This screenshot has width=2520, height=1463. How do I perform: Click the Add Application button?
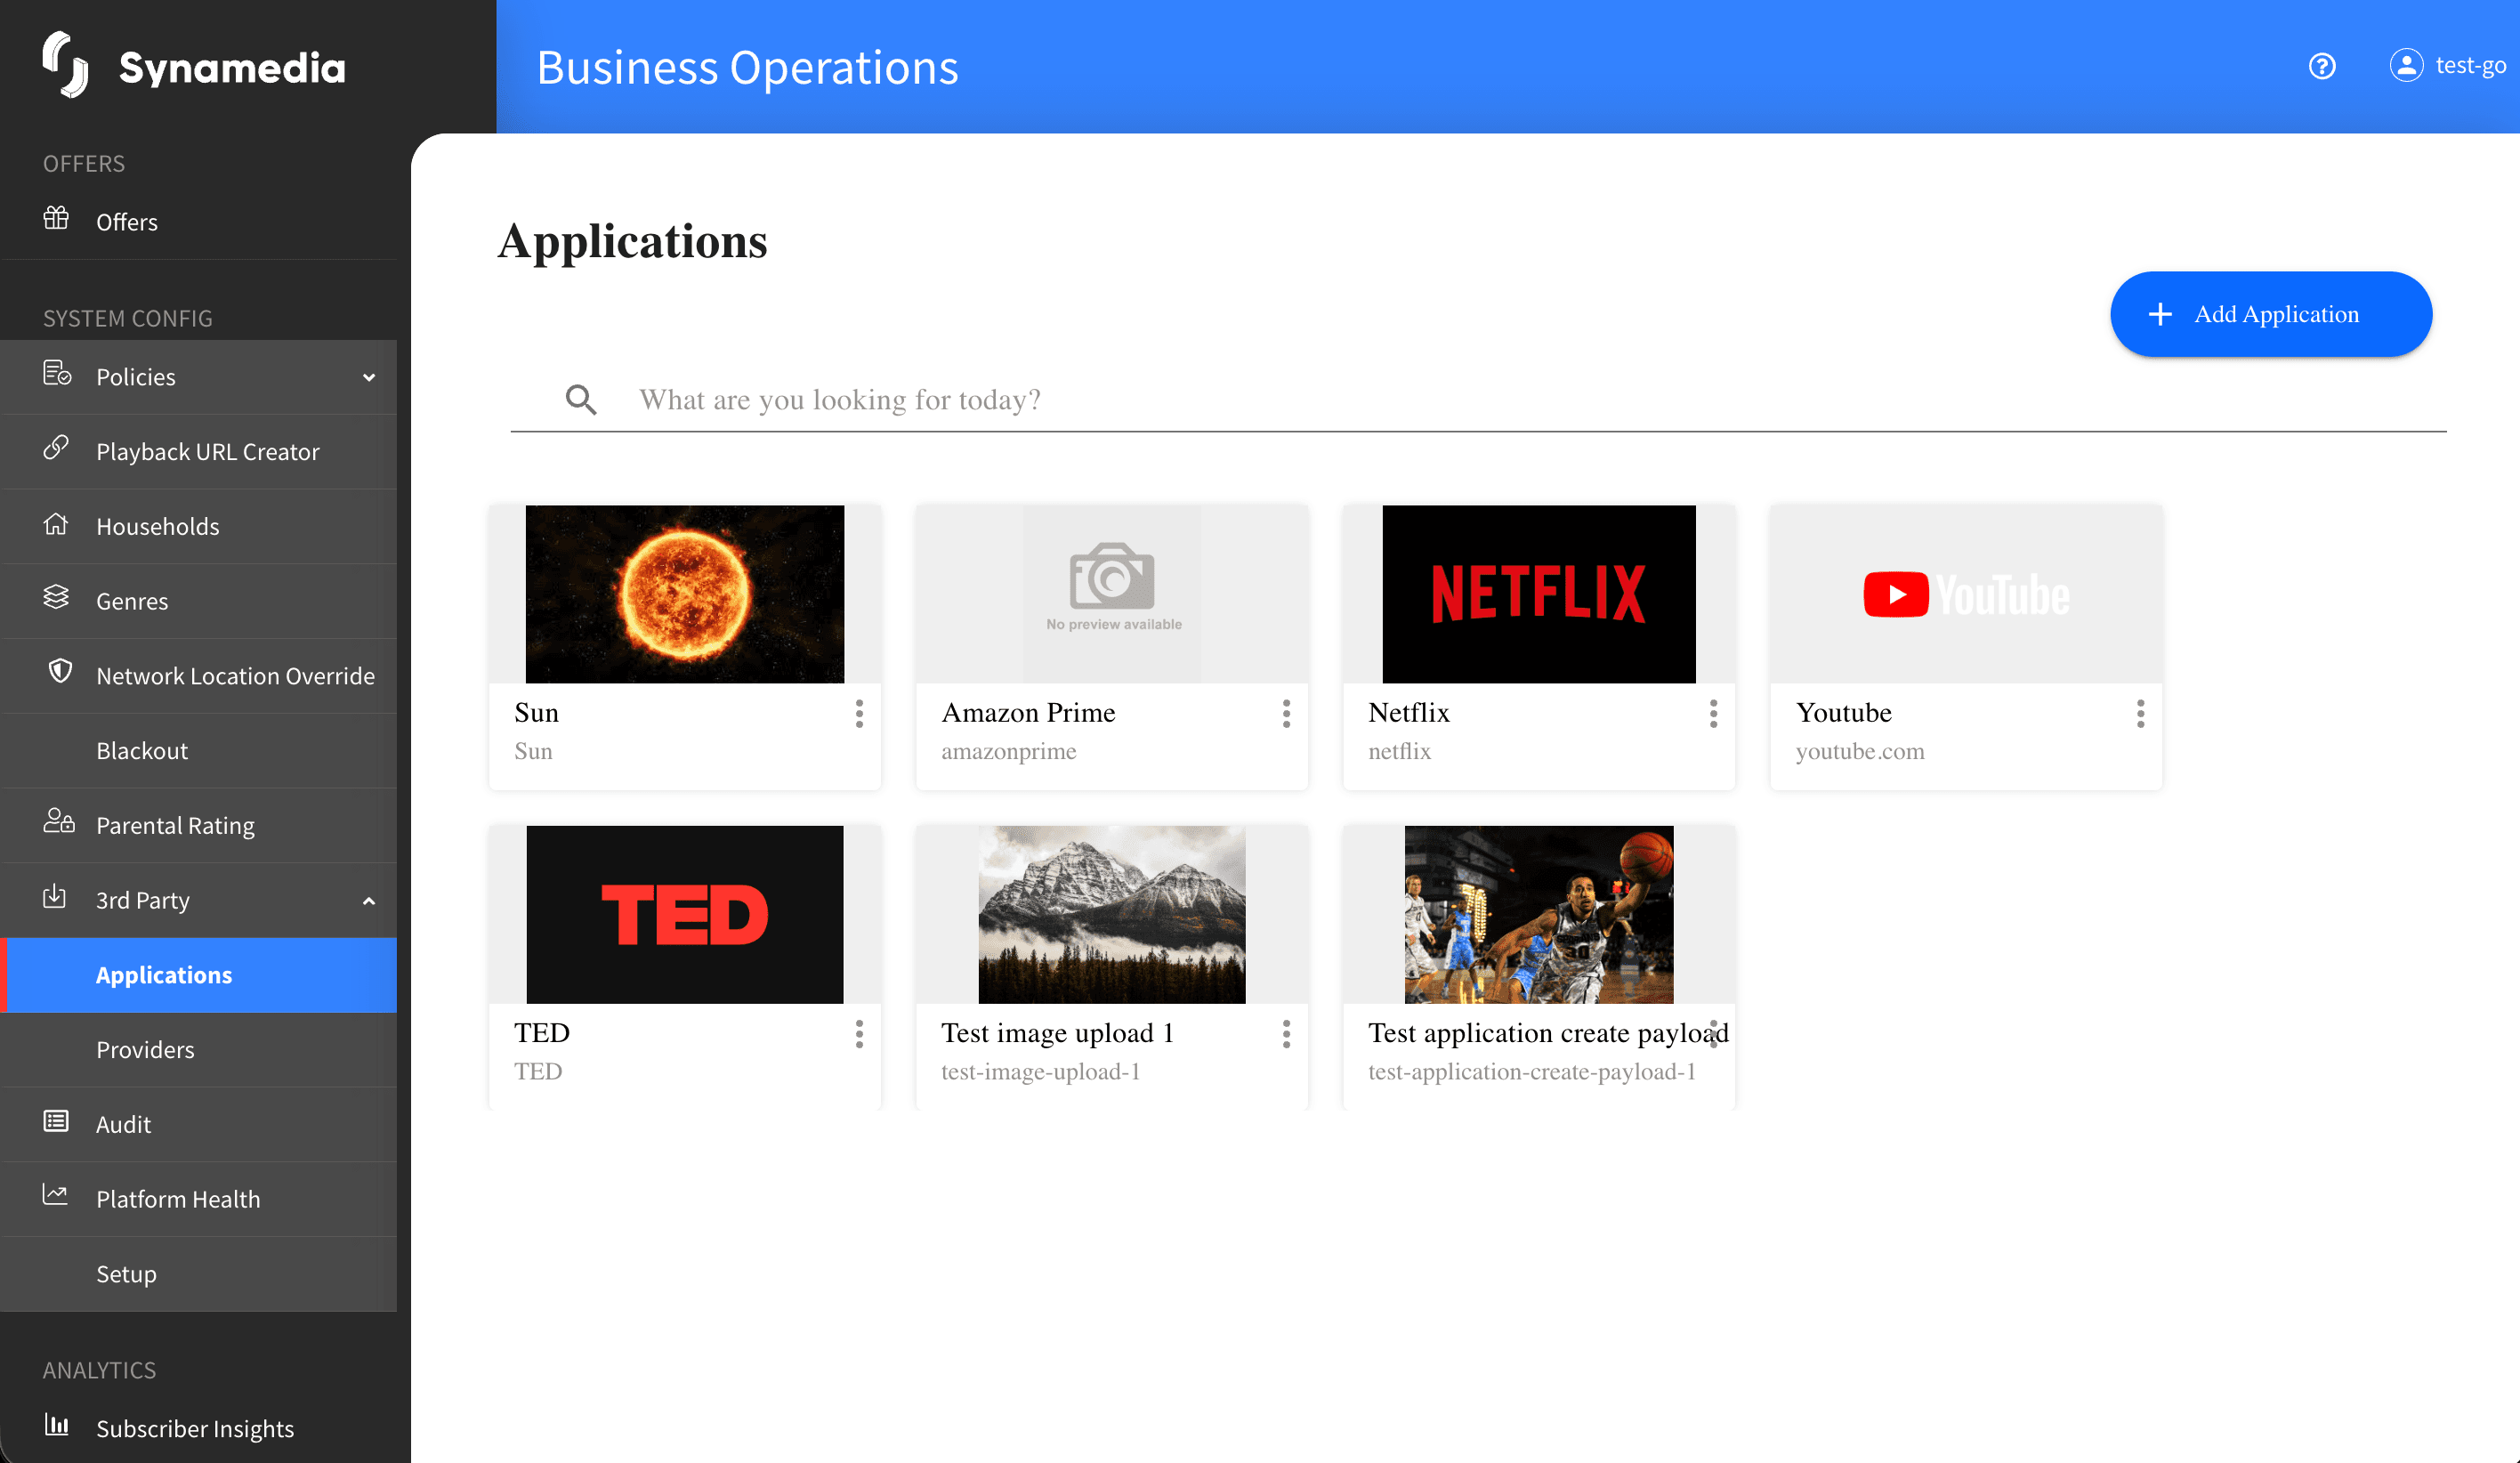coord(2271,314)
